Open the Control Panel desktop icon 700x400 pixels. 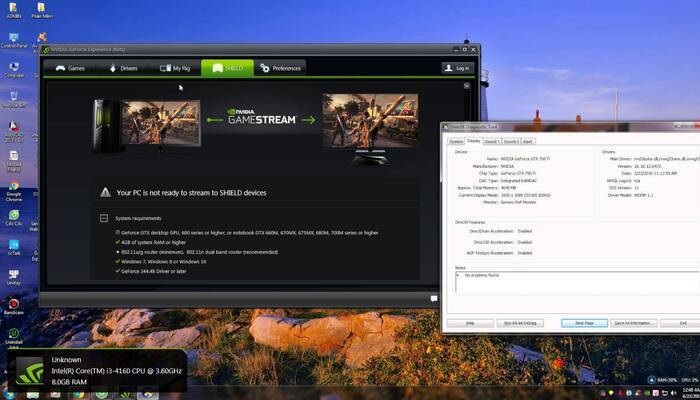pyautogui.click(x=14, y=41)
